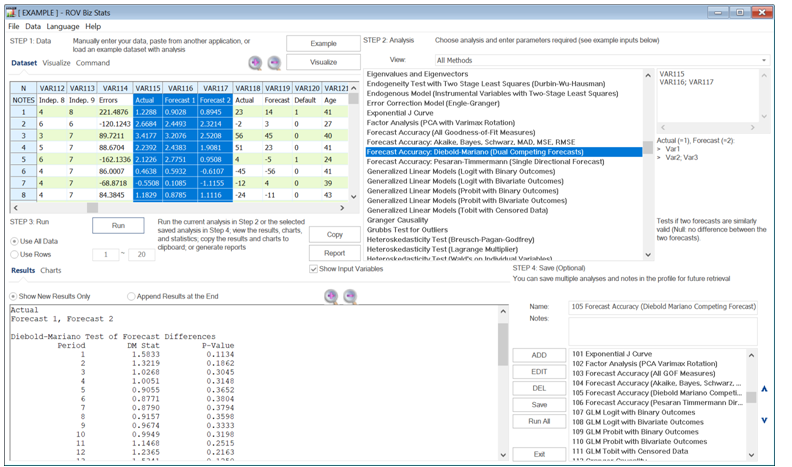This screenshot has height=467, width=792.
Task: Select Eigenvalues and Eigenvectors method
Action: tap(417, 74)
